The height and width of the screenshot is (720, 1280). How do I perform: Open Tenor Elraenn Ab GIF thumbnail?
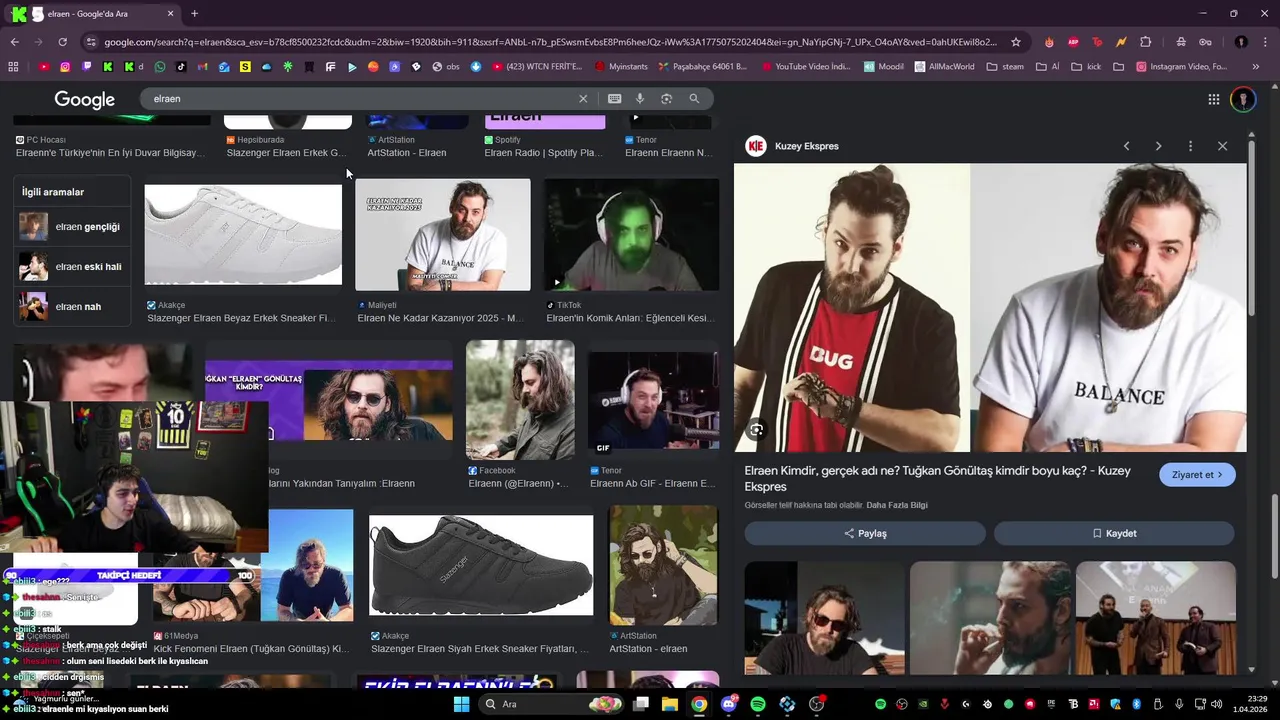[653, 400]
